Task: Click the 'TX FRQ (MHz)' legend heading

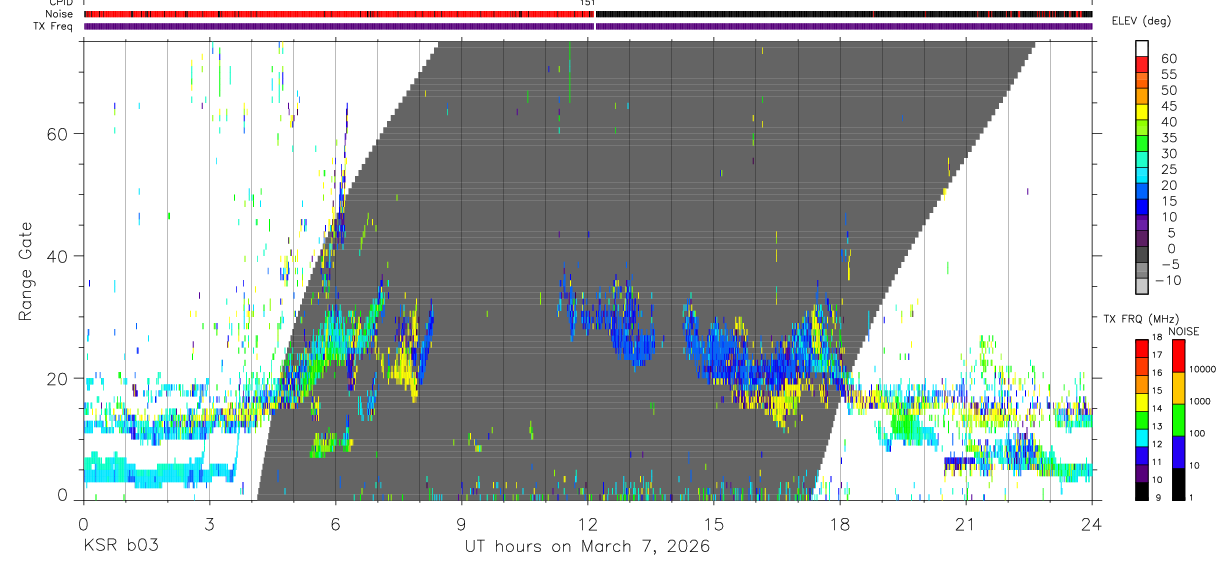Action: pos(1140,319)
